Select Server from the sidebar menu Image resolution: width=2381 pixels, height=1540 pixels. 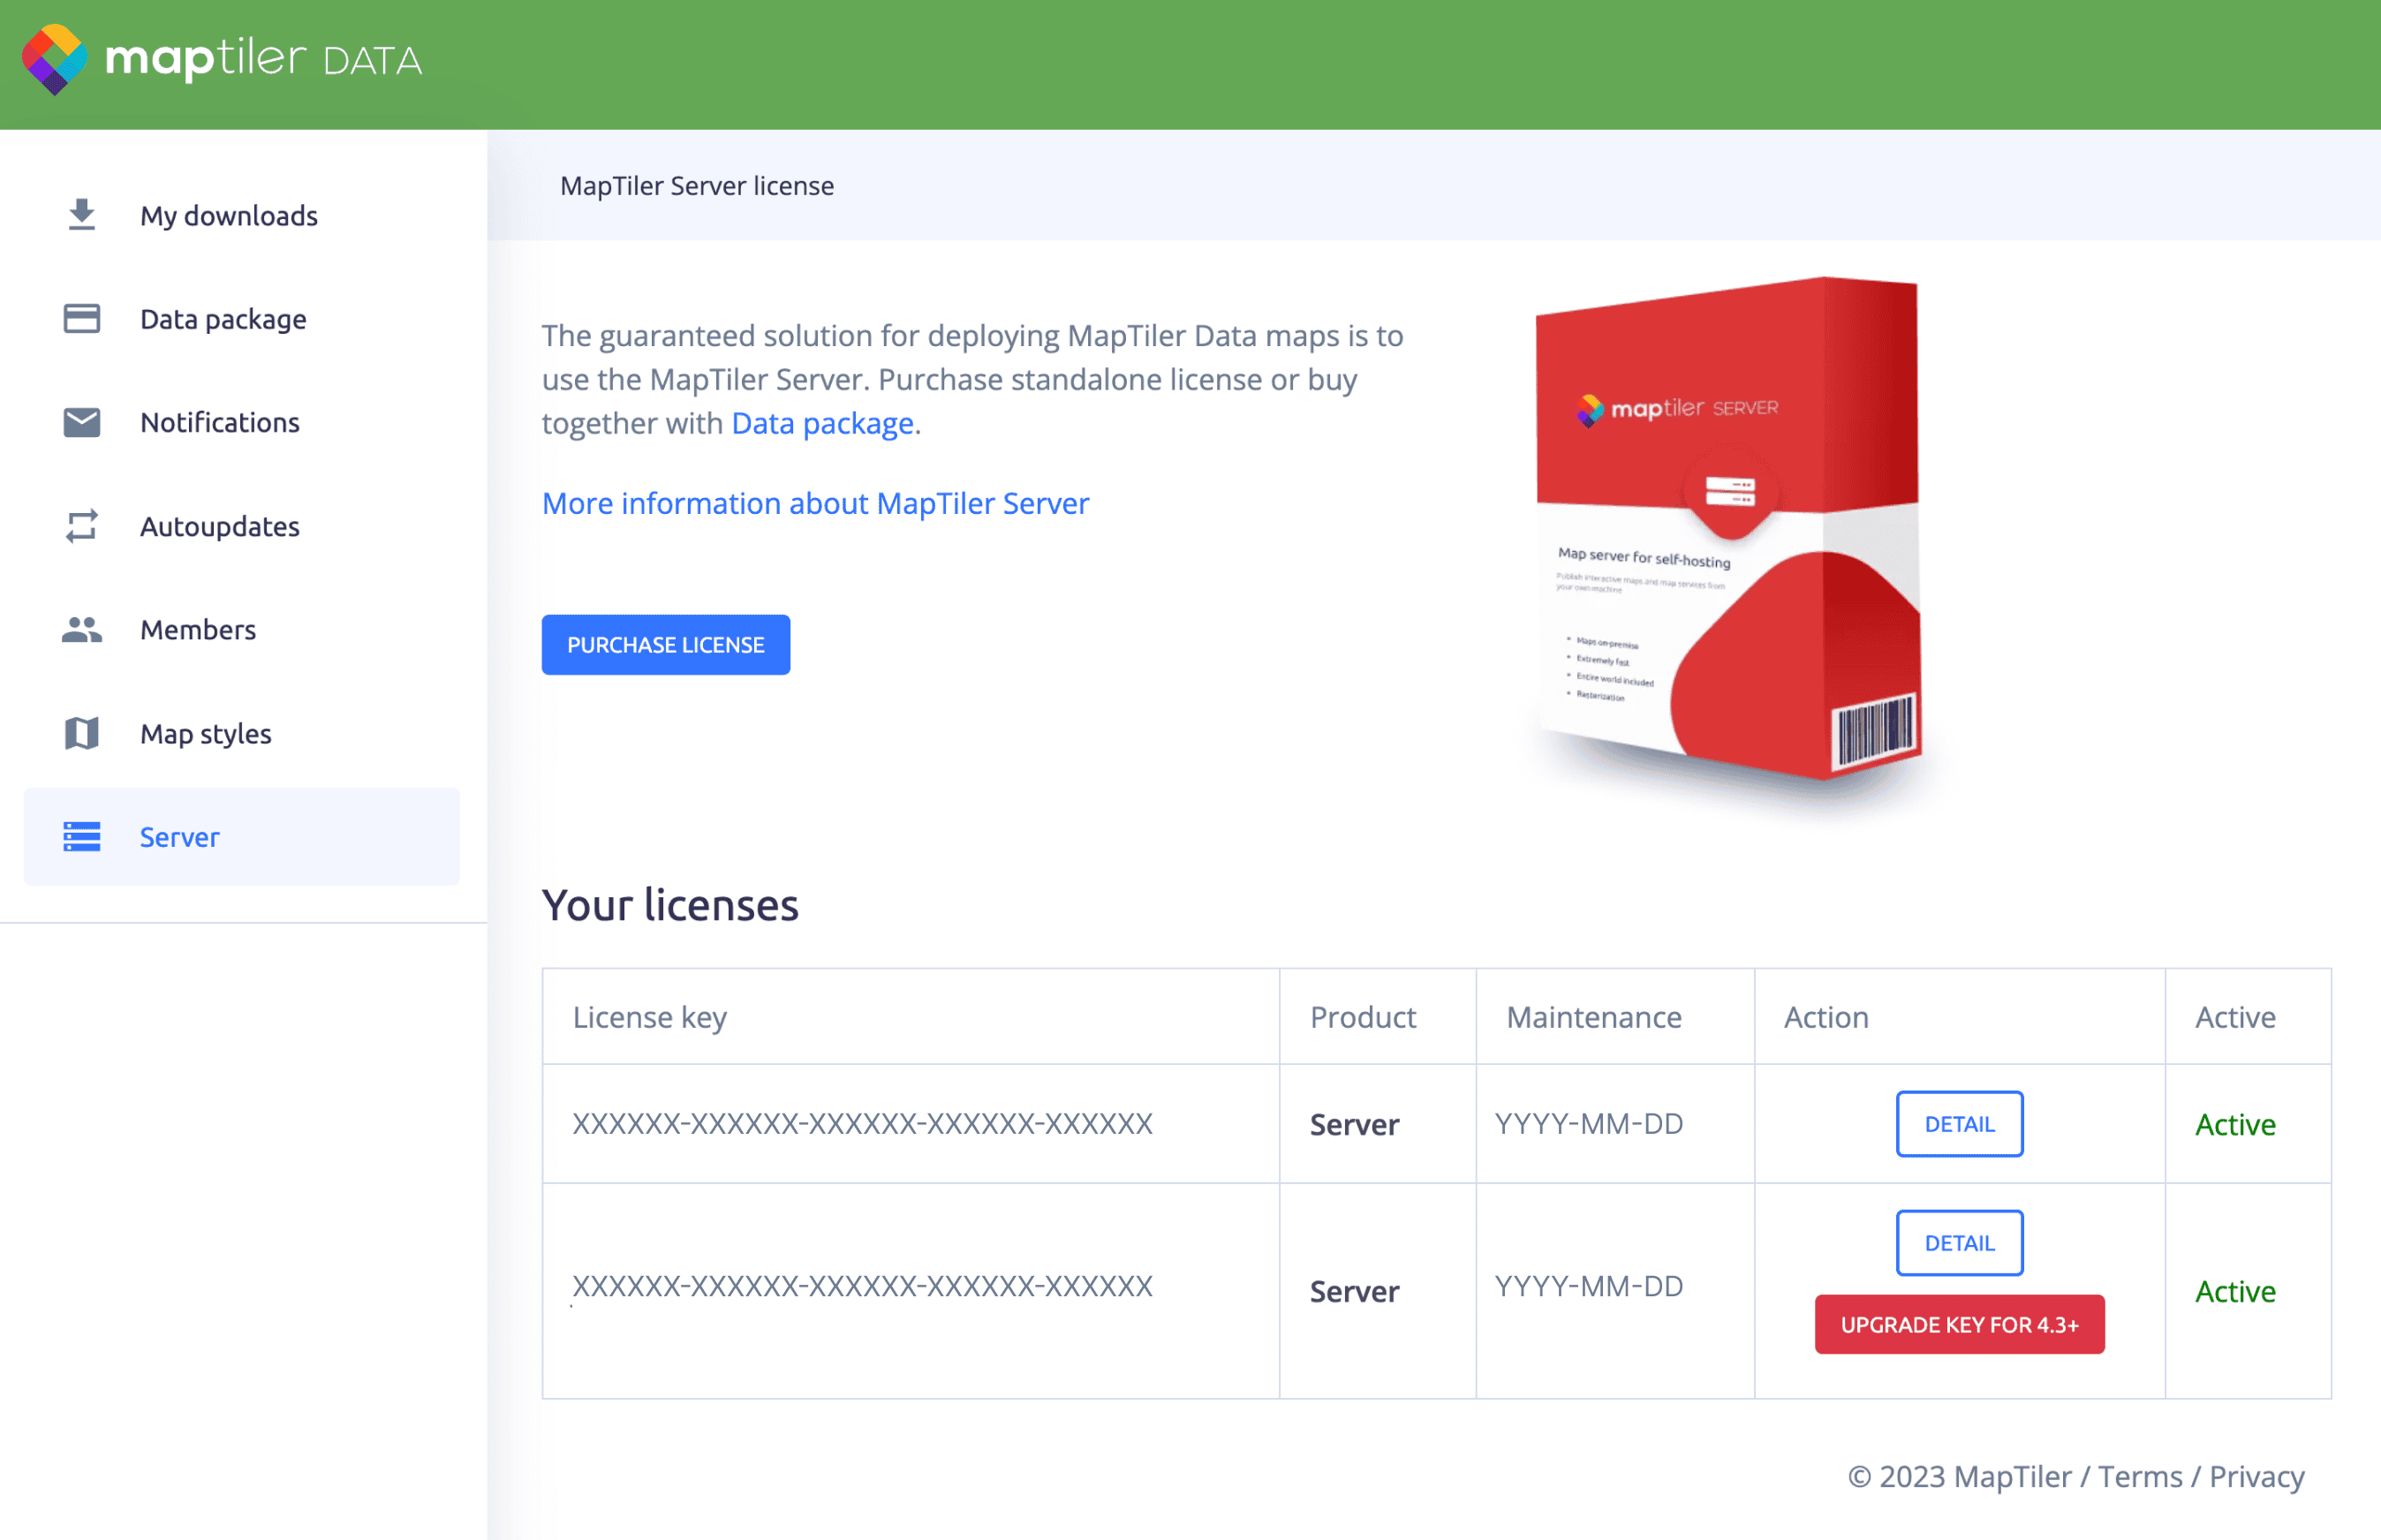179,837
